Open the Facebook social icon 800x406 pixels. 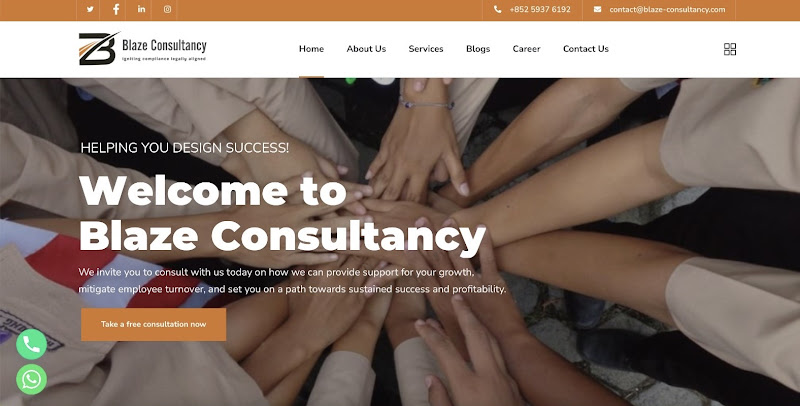point(116,9)
